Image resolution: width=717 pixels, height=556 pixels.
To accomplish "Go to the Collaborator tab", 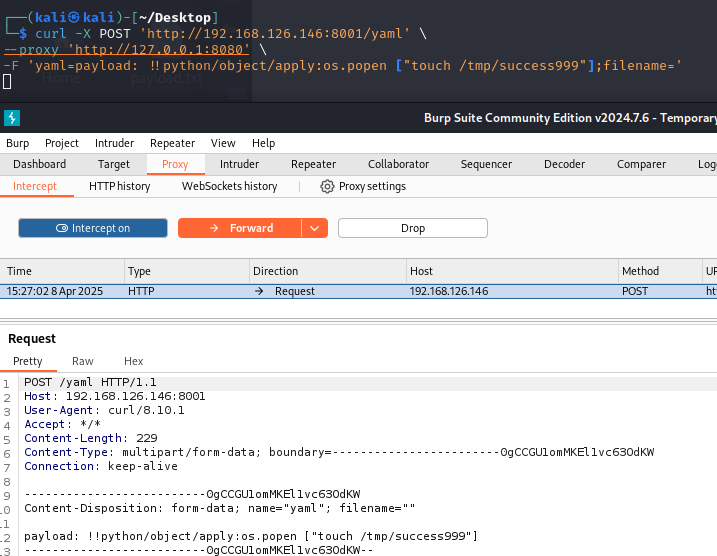I will click(398, 164).
